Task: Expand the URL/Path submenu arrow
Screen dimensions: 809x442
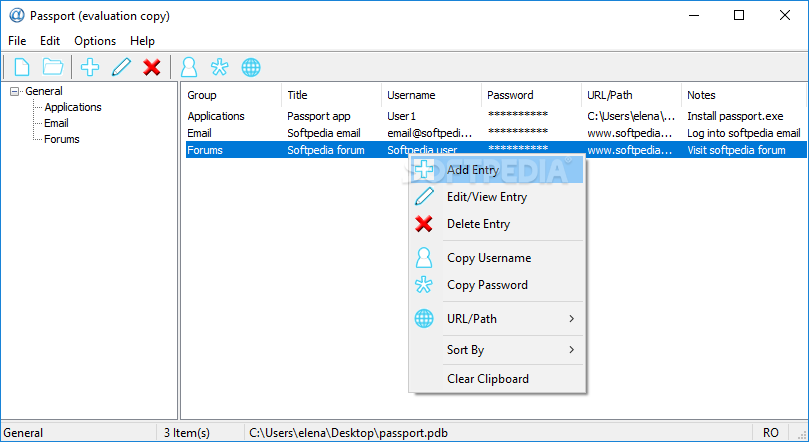Action: (571, 319)
